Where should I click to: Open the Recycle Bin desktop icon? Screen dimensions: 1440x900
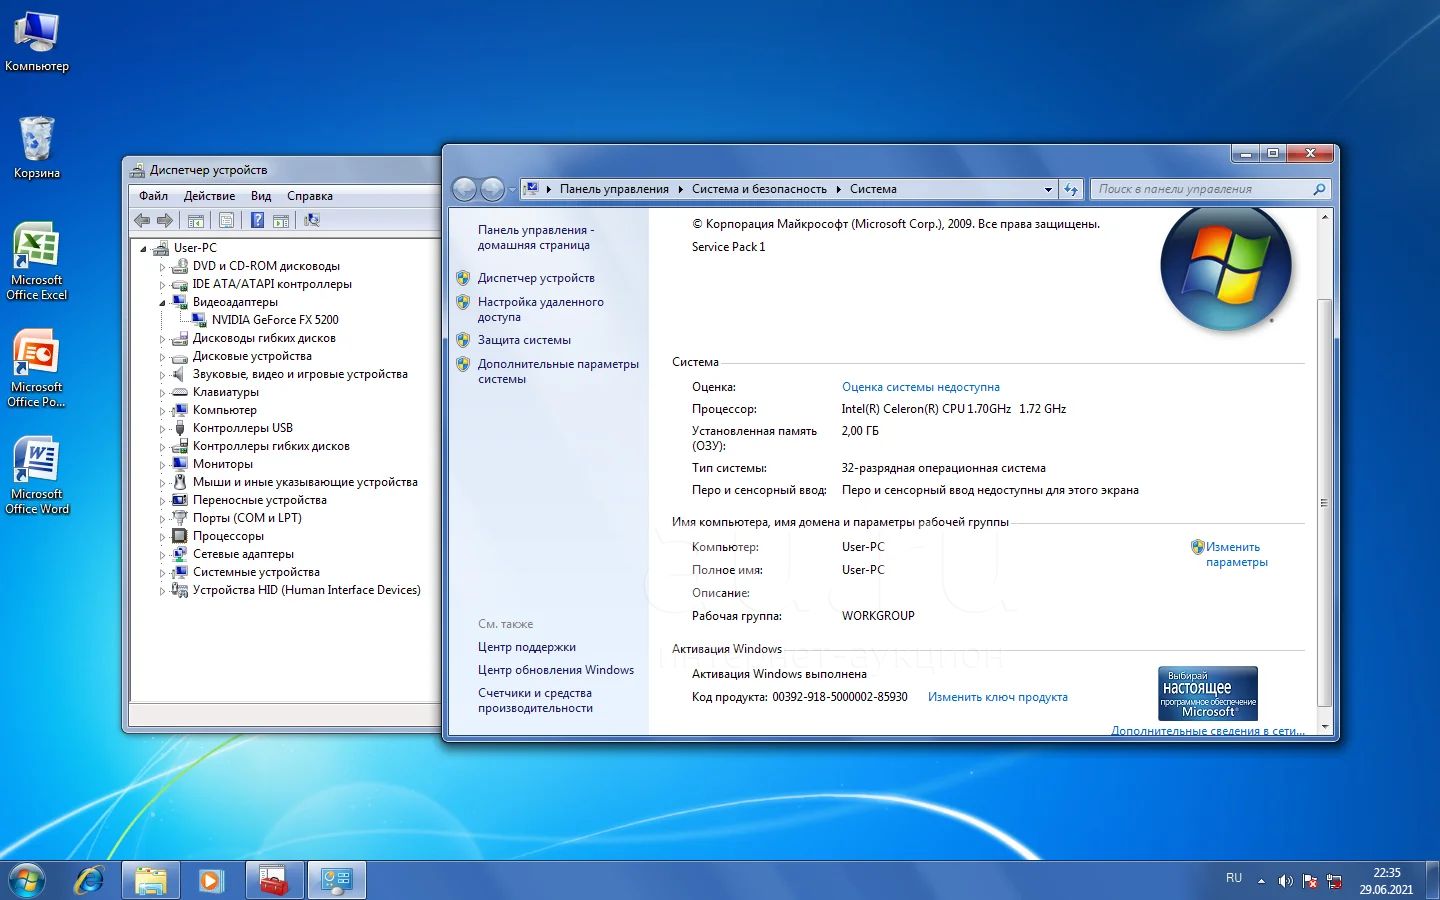coord(37,148)
